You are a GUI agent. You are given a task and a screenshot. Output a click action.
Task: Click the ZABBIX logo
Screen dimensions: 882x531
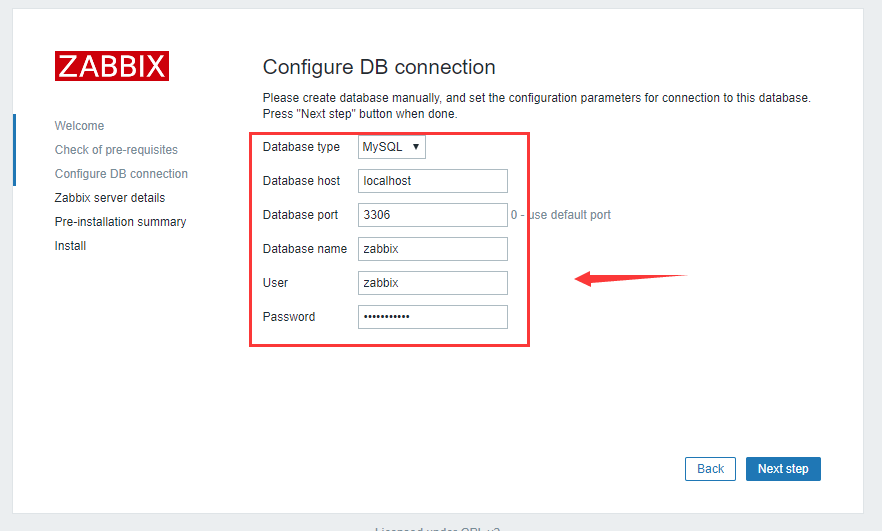pyautogui.click(x=112, y=66)
